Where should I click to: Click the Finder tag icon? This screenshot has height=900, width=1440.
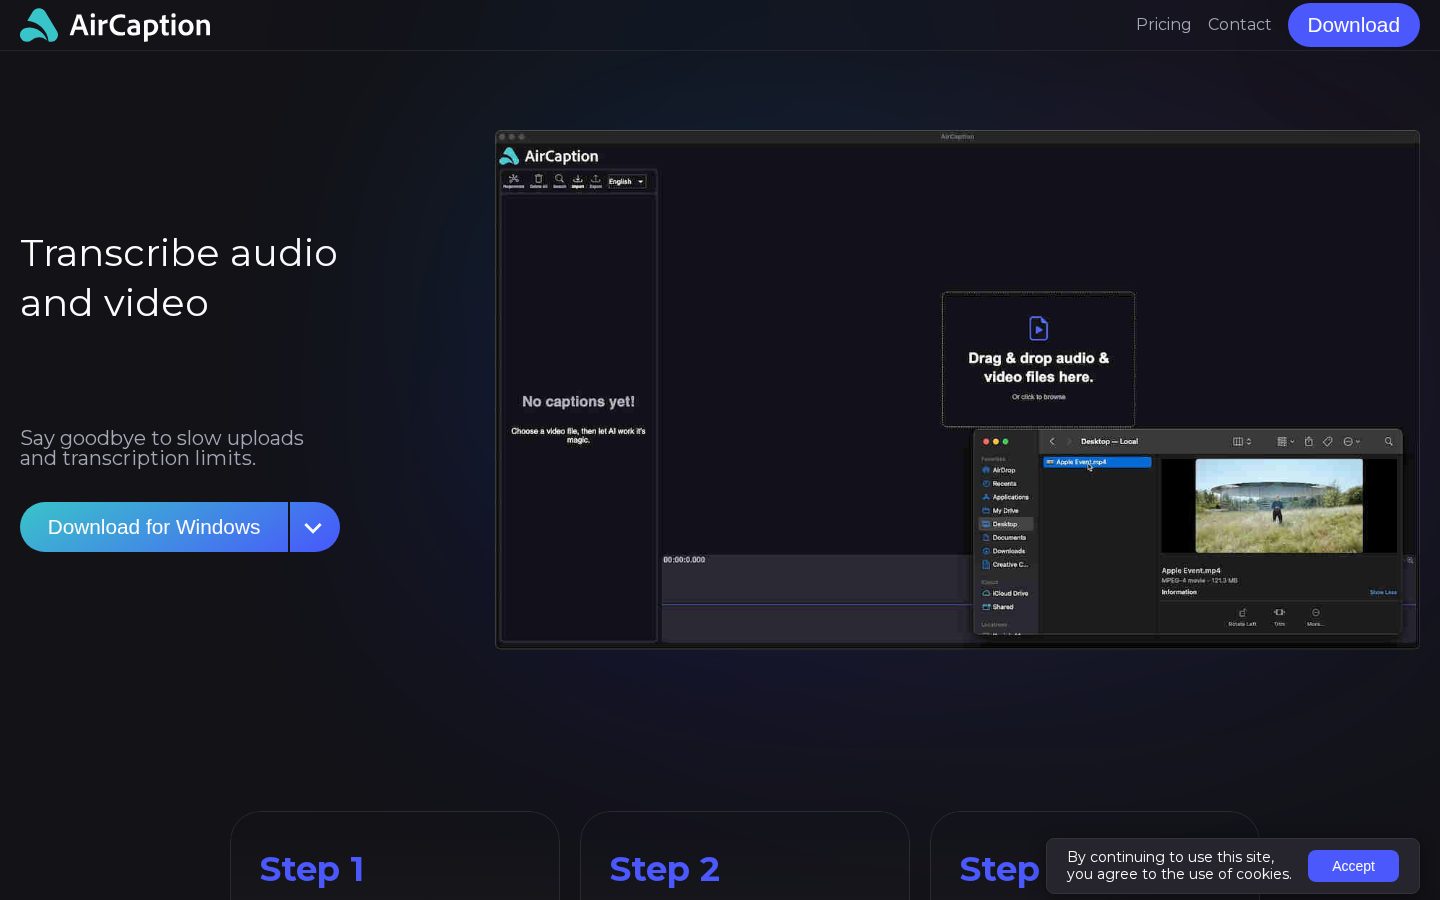1328,441
